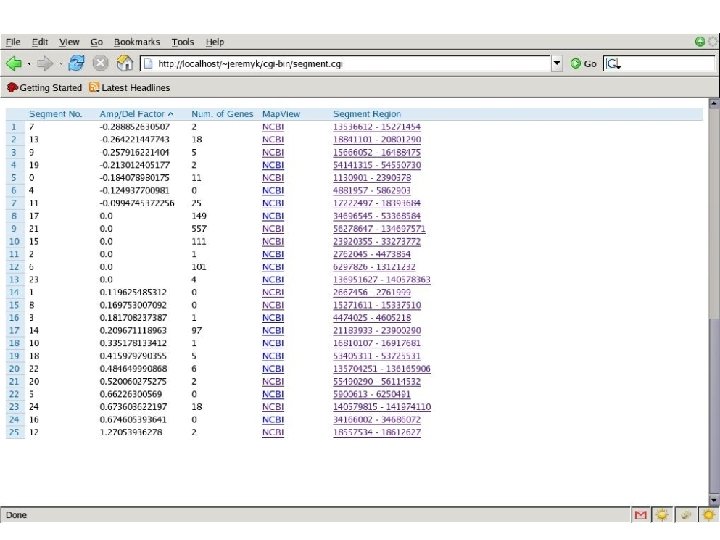Click the Stop loading icon

click(x=100, y=63)
